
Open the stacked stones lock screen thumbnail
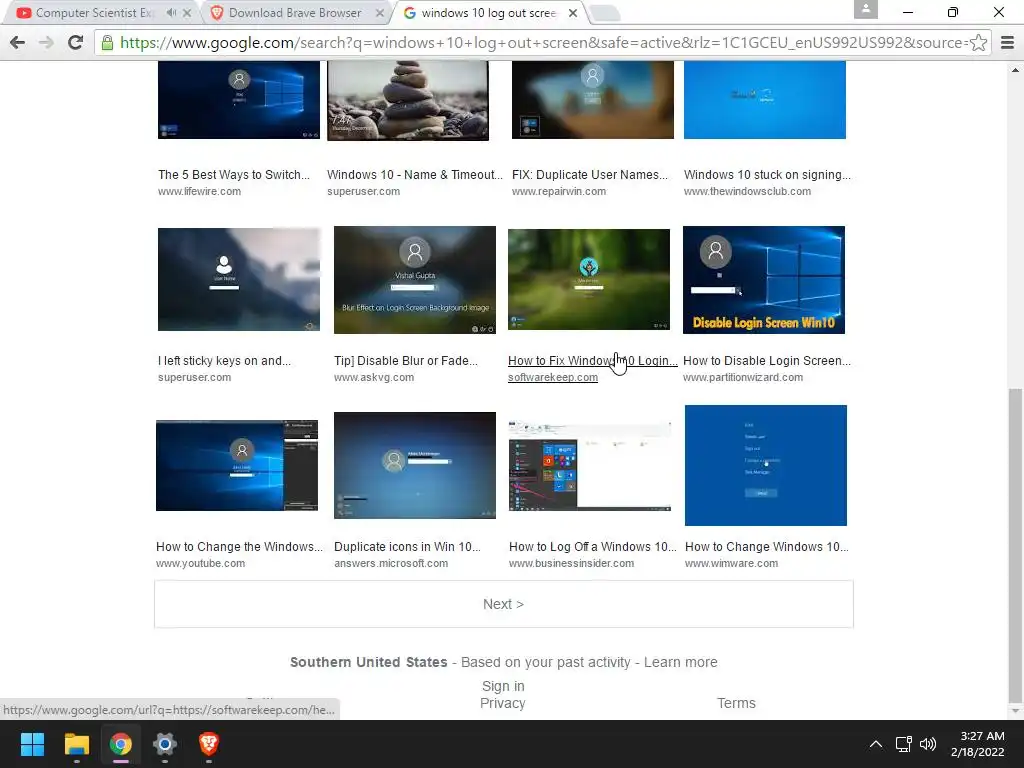point(408,101)
